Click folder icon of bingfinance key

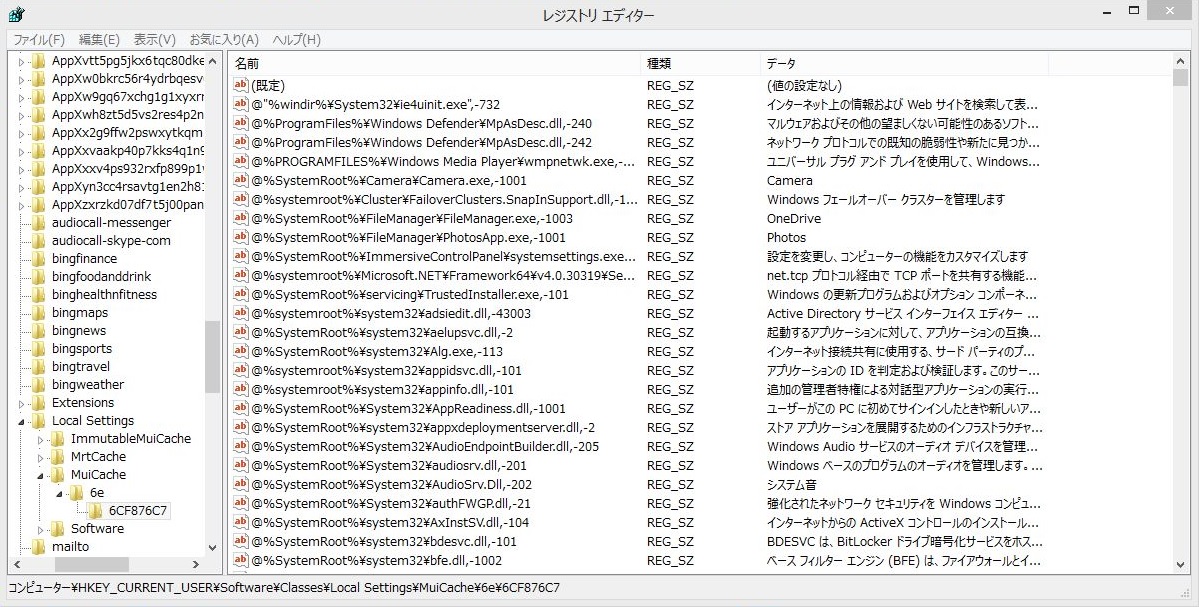tap(38, 258)
